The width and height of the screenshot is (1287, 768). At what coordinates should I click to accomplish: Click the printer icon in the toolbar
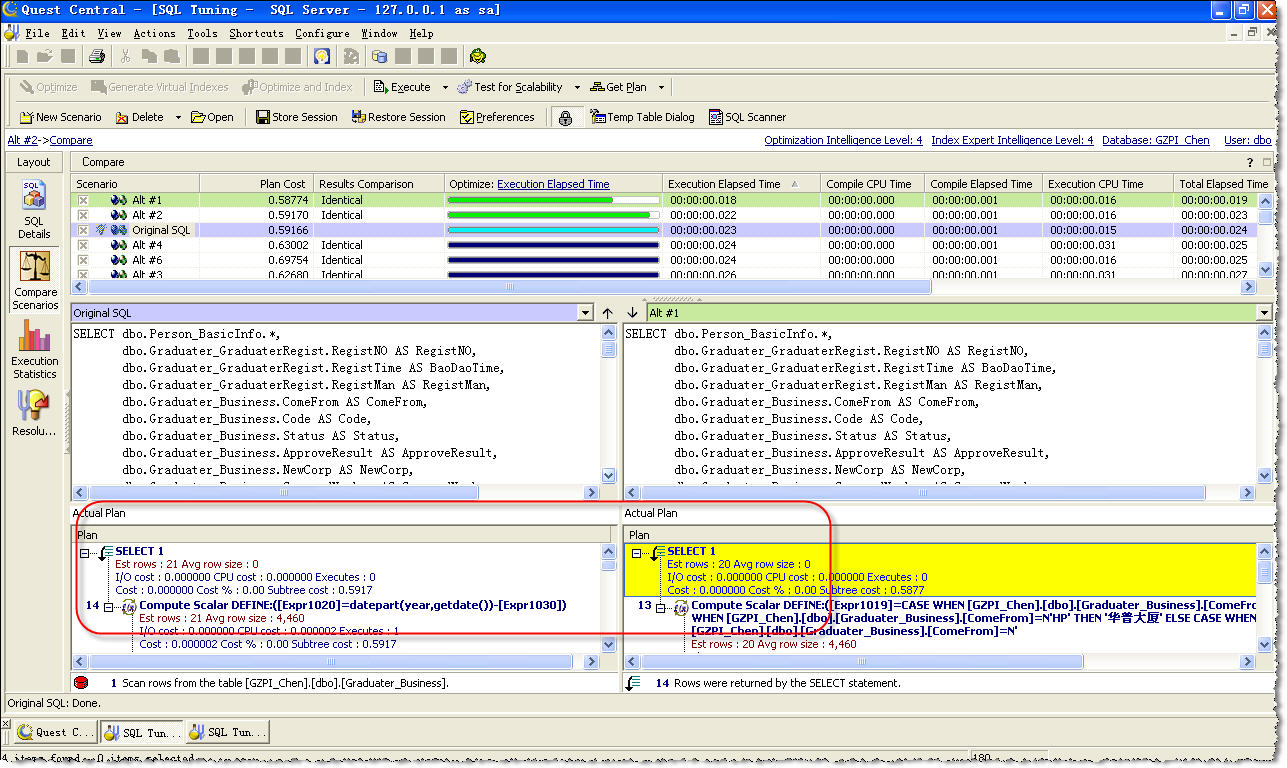pyautogui.click(x=97, y=57)
